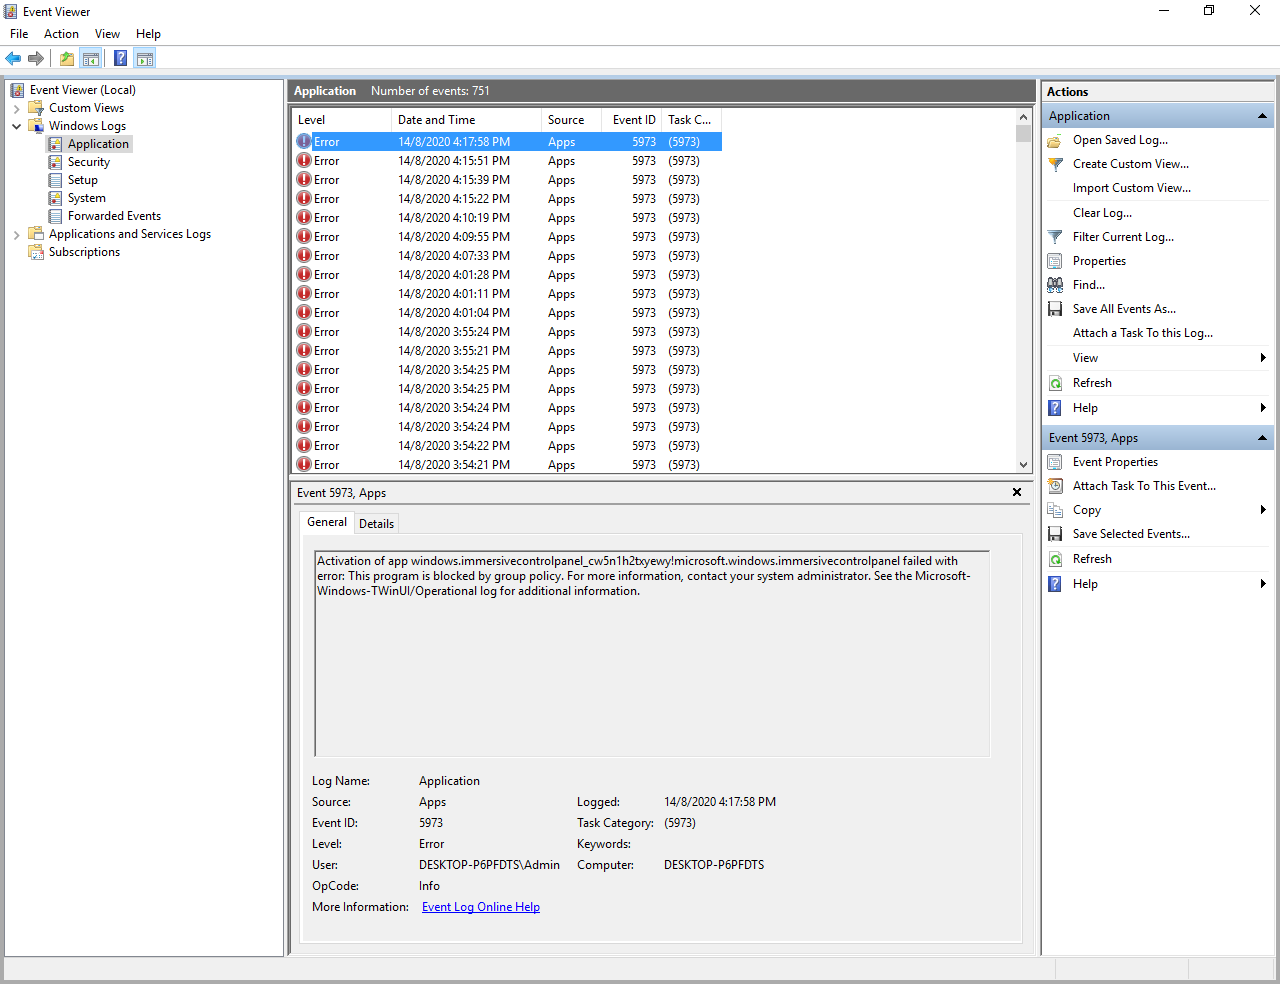Click the Back arrow in the toolbar
1280x984 pixels.
click(x=13, y=58)
